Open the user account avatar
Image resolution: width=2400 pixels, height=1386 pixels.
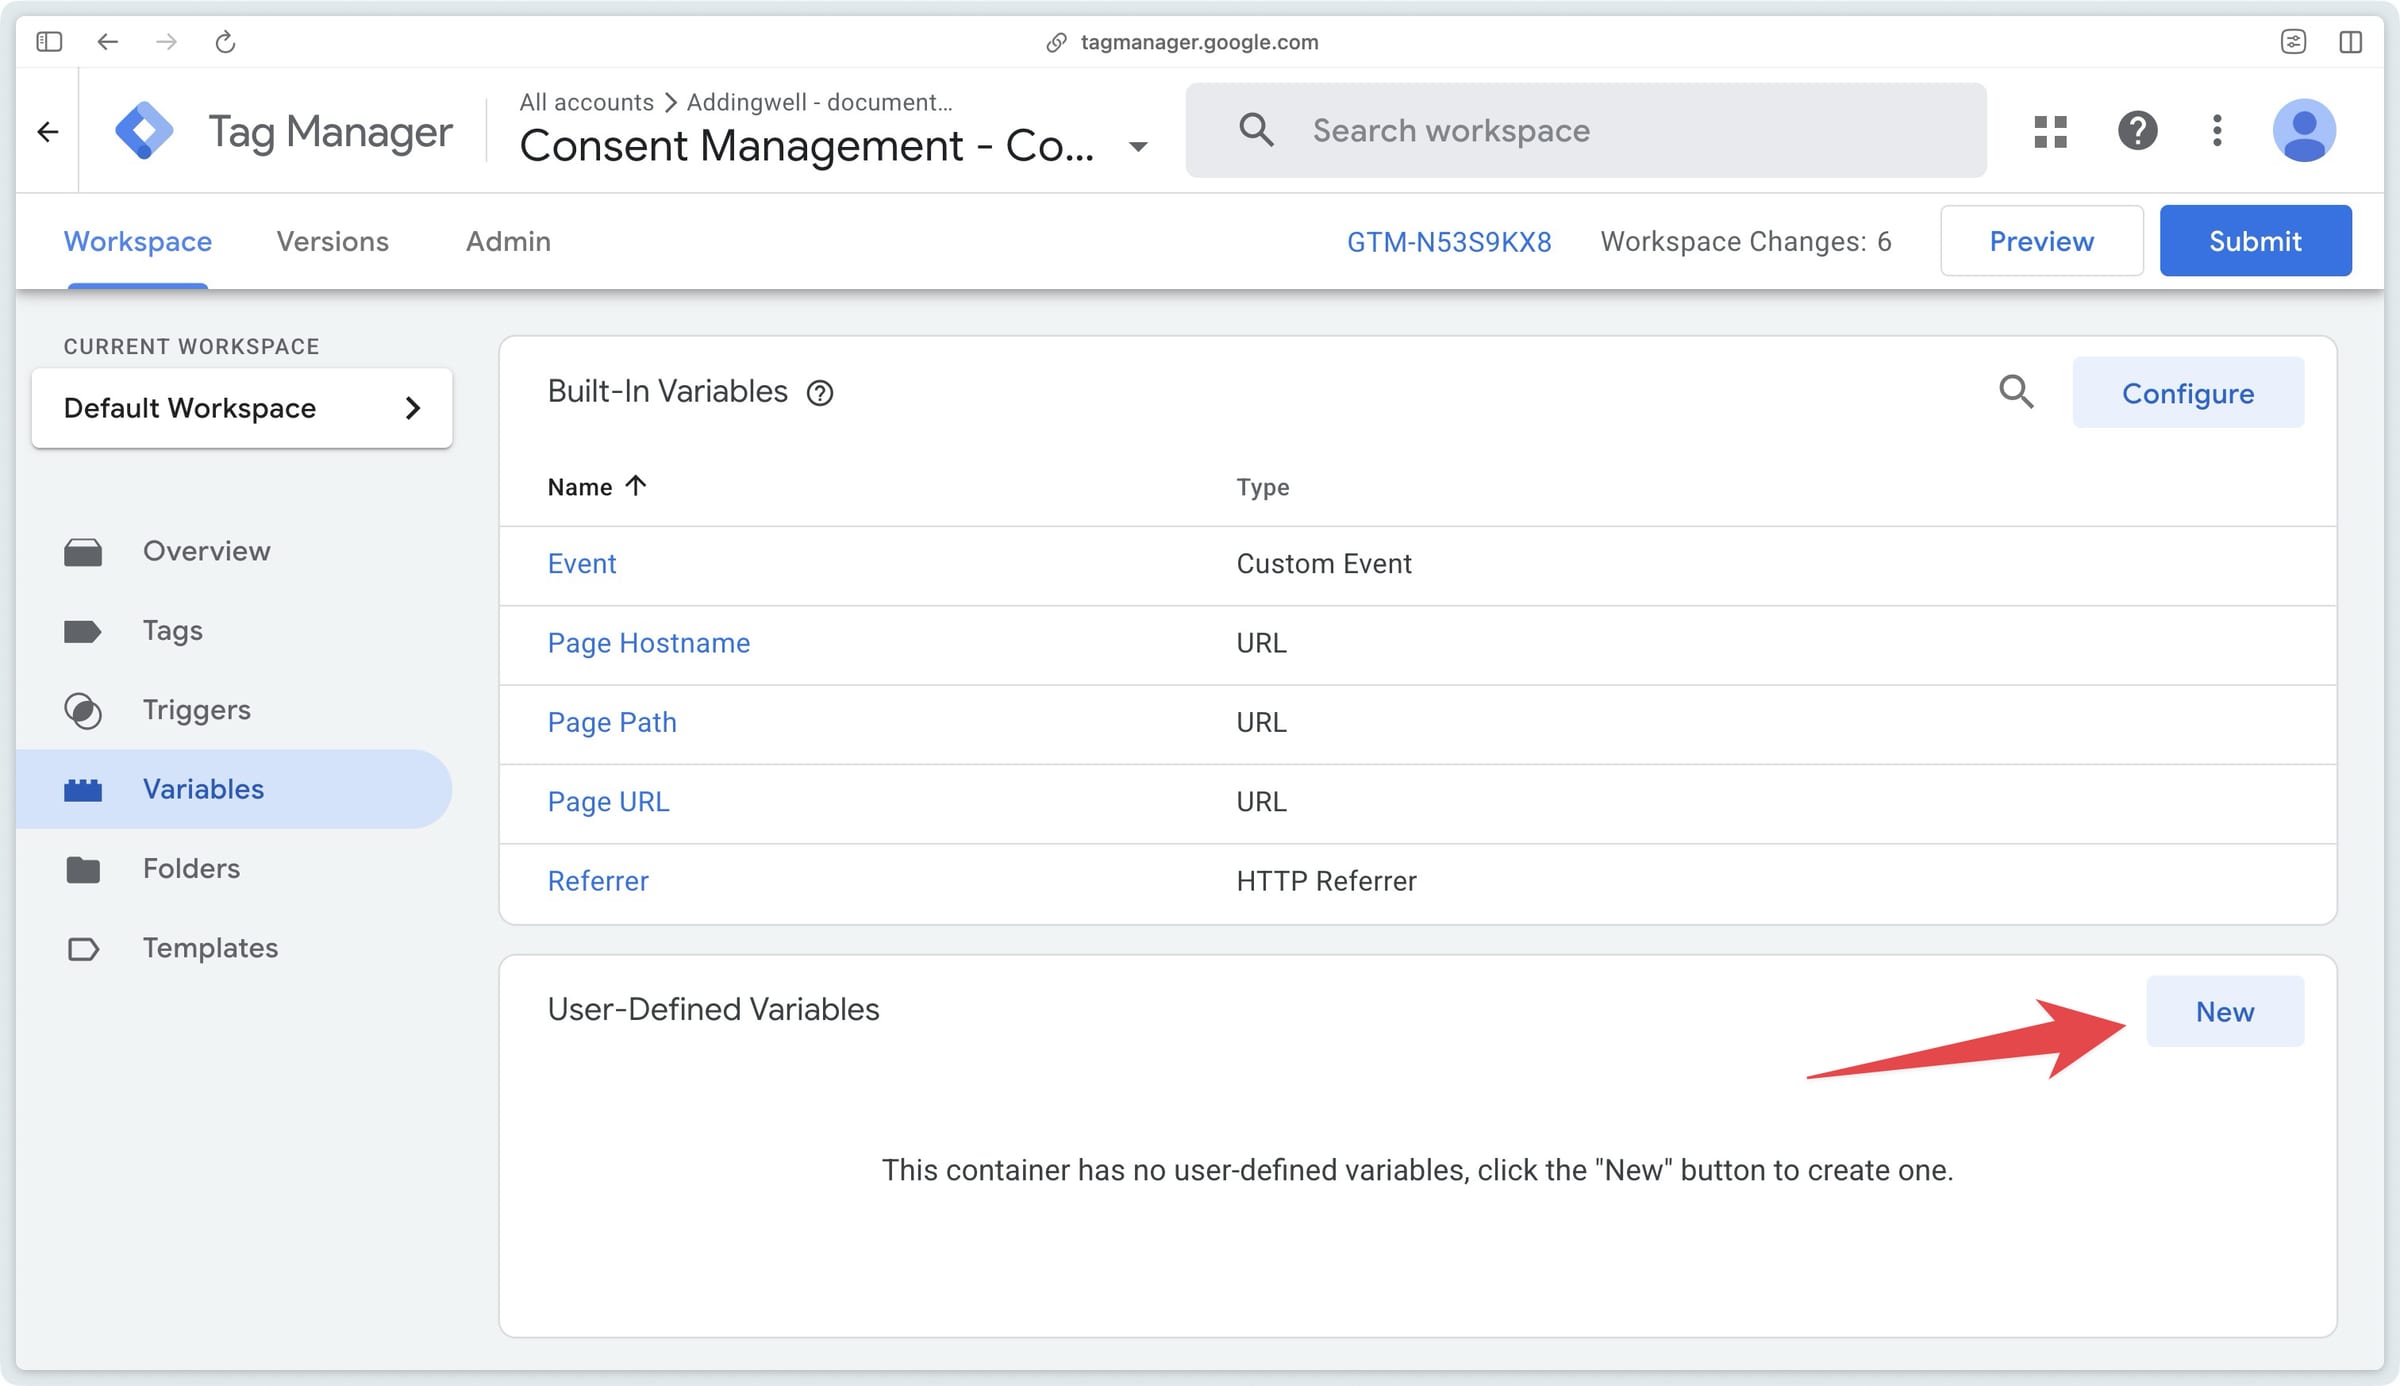click(x=2304, y=130)
